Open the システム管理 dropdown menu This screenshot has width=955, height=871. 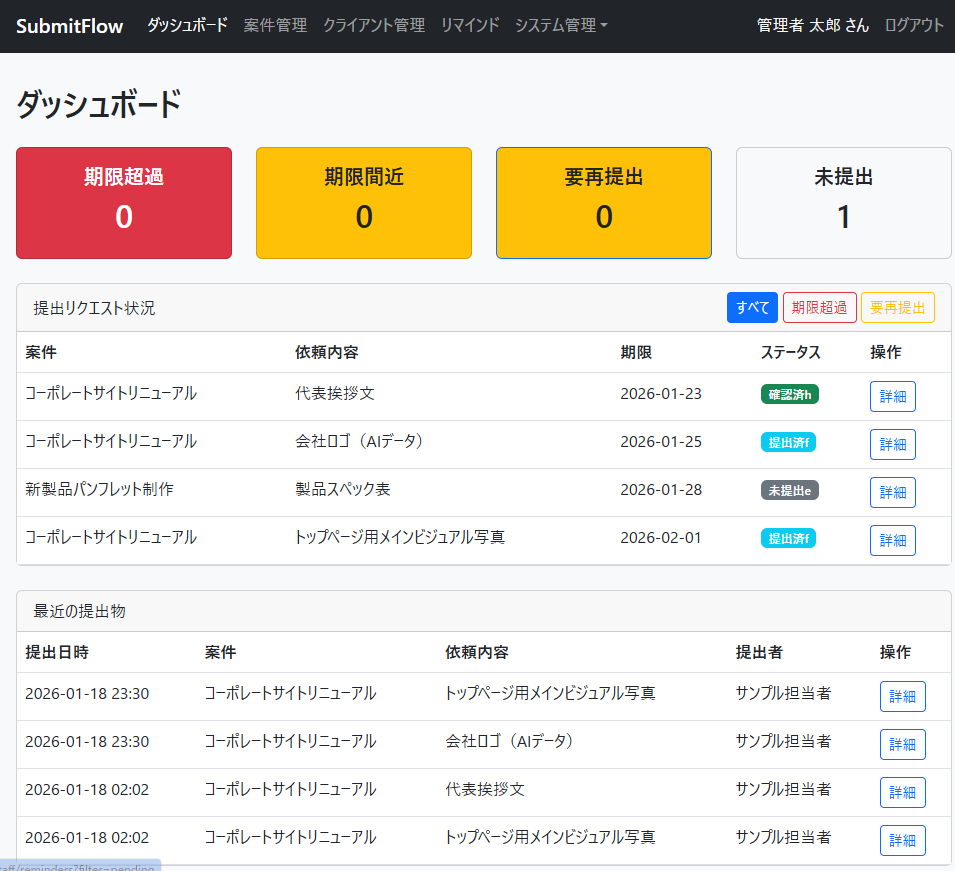(x=560, y=25)
